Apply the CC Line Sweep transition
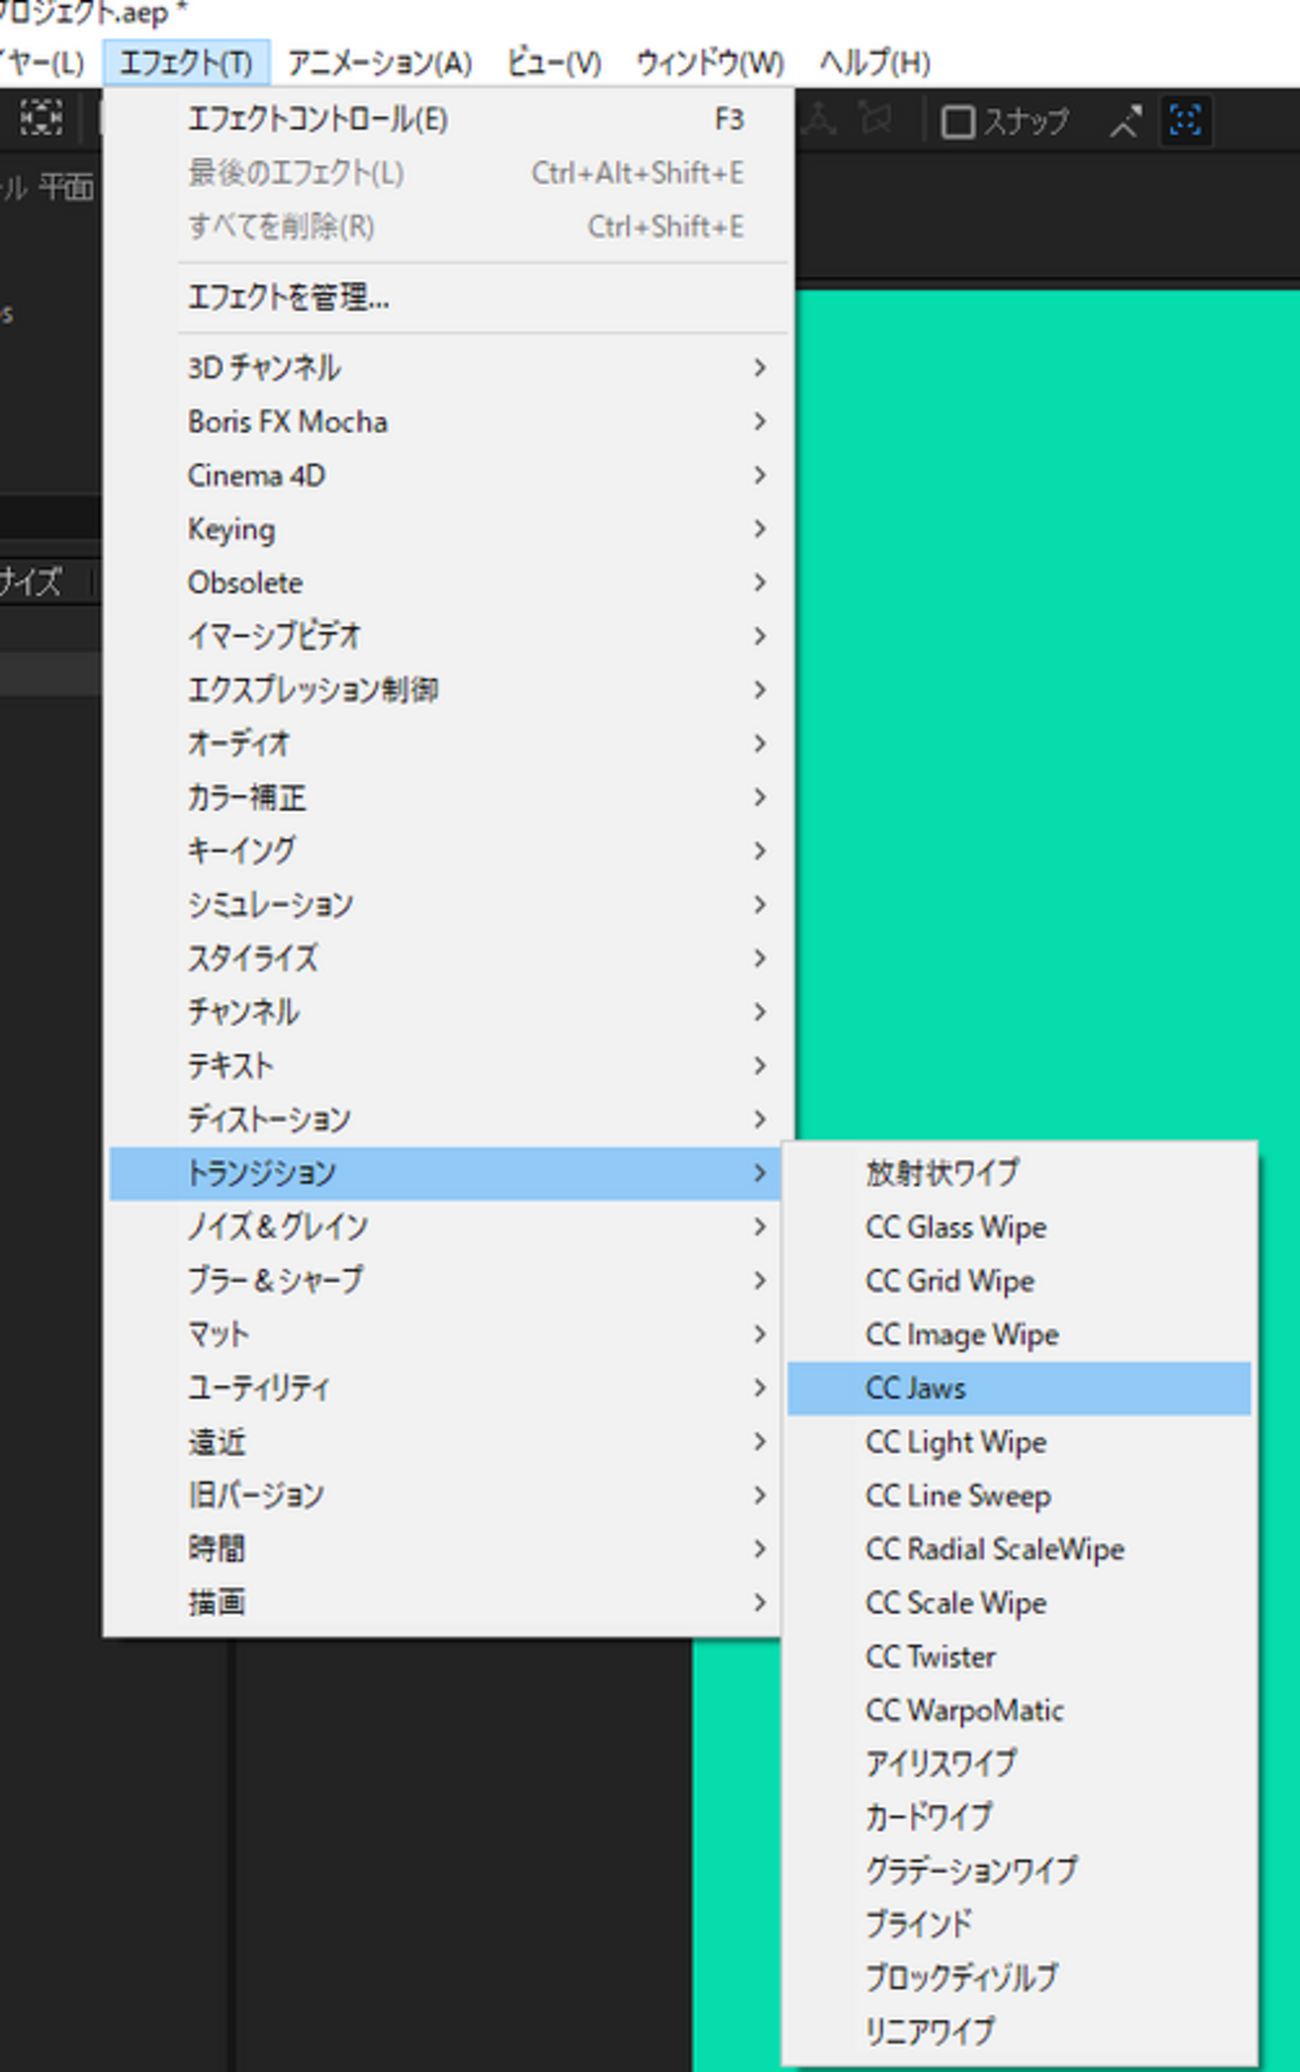The width and height of the screenshot is (1300, 2072). (1019, 1496)
